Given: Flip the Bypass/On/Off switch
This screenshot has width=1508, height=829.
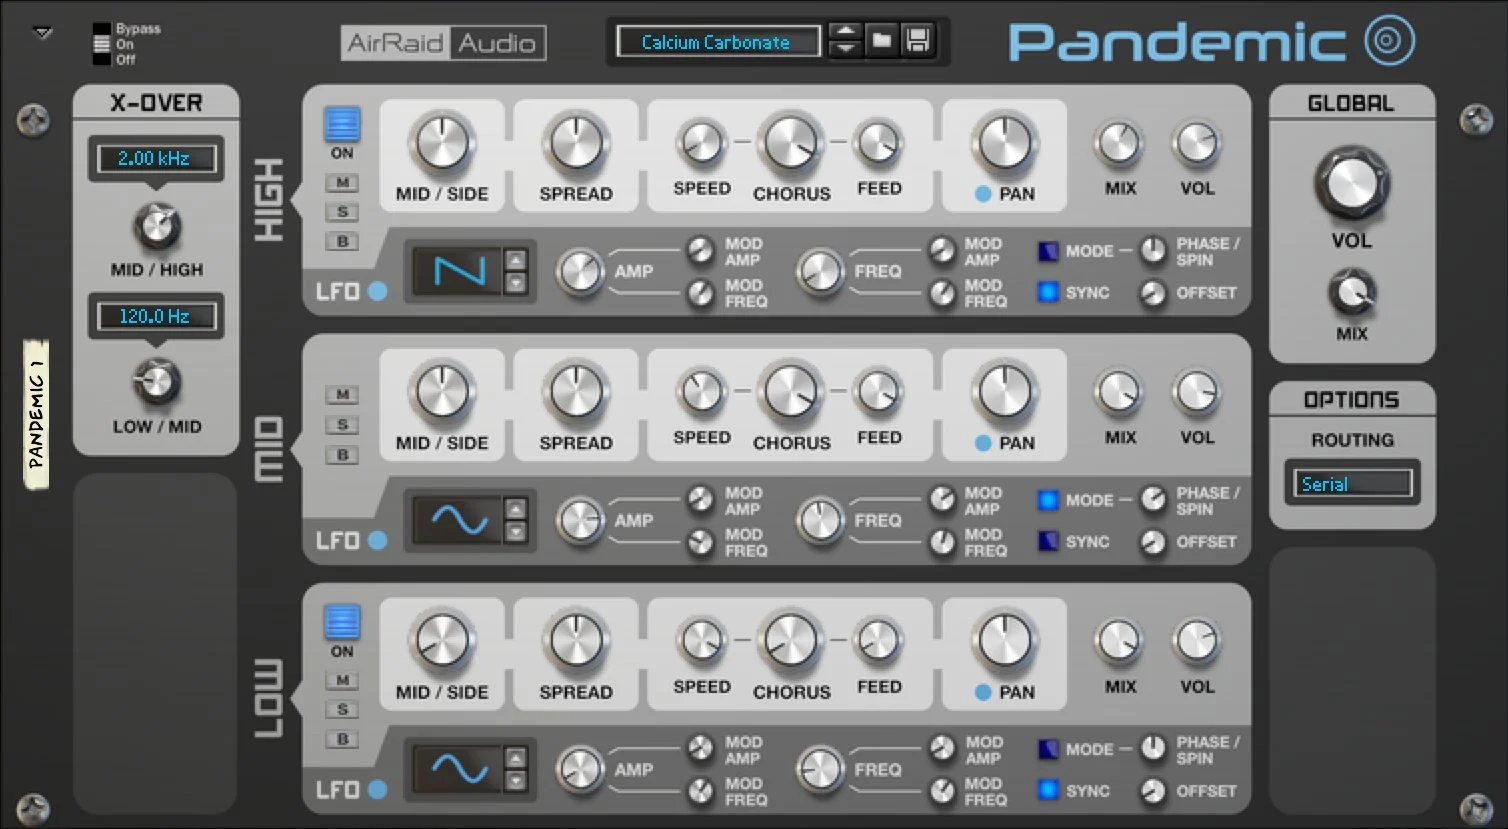Looking at the screenshot, I should 101,44.
